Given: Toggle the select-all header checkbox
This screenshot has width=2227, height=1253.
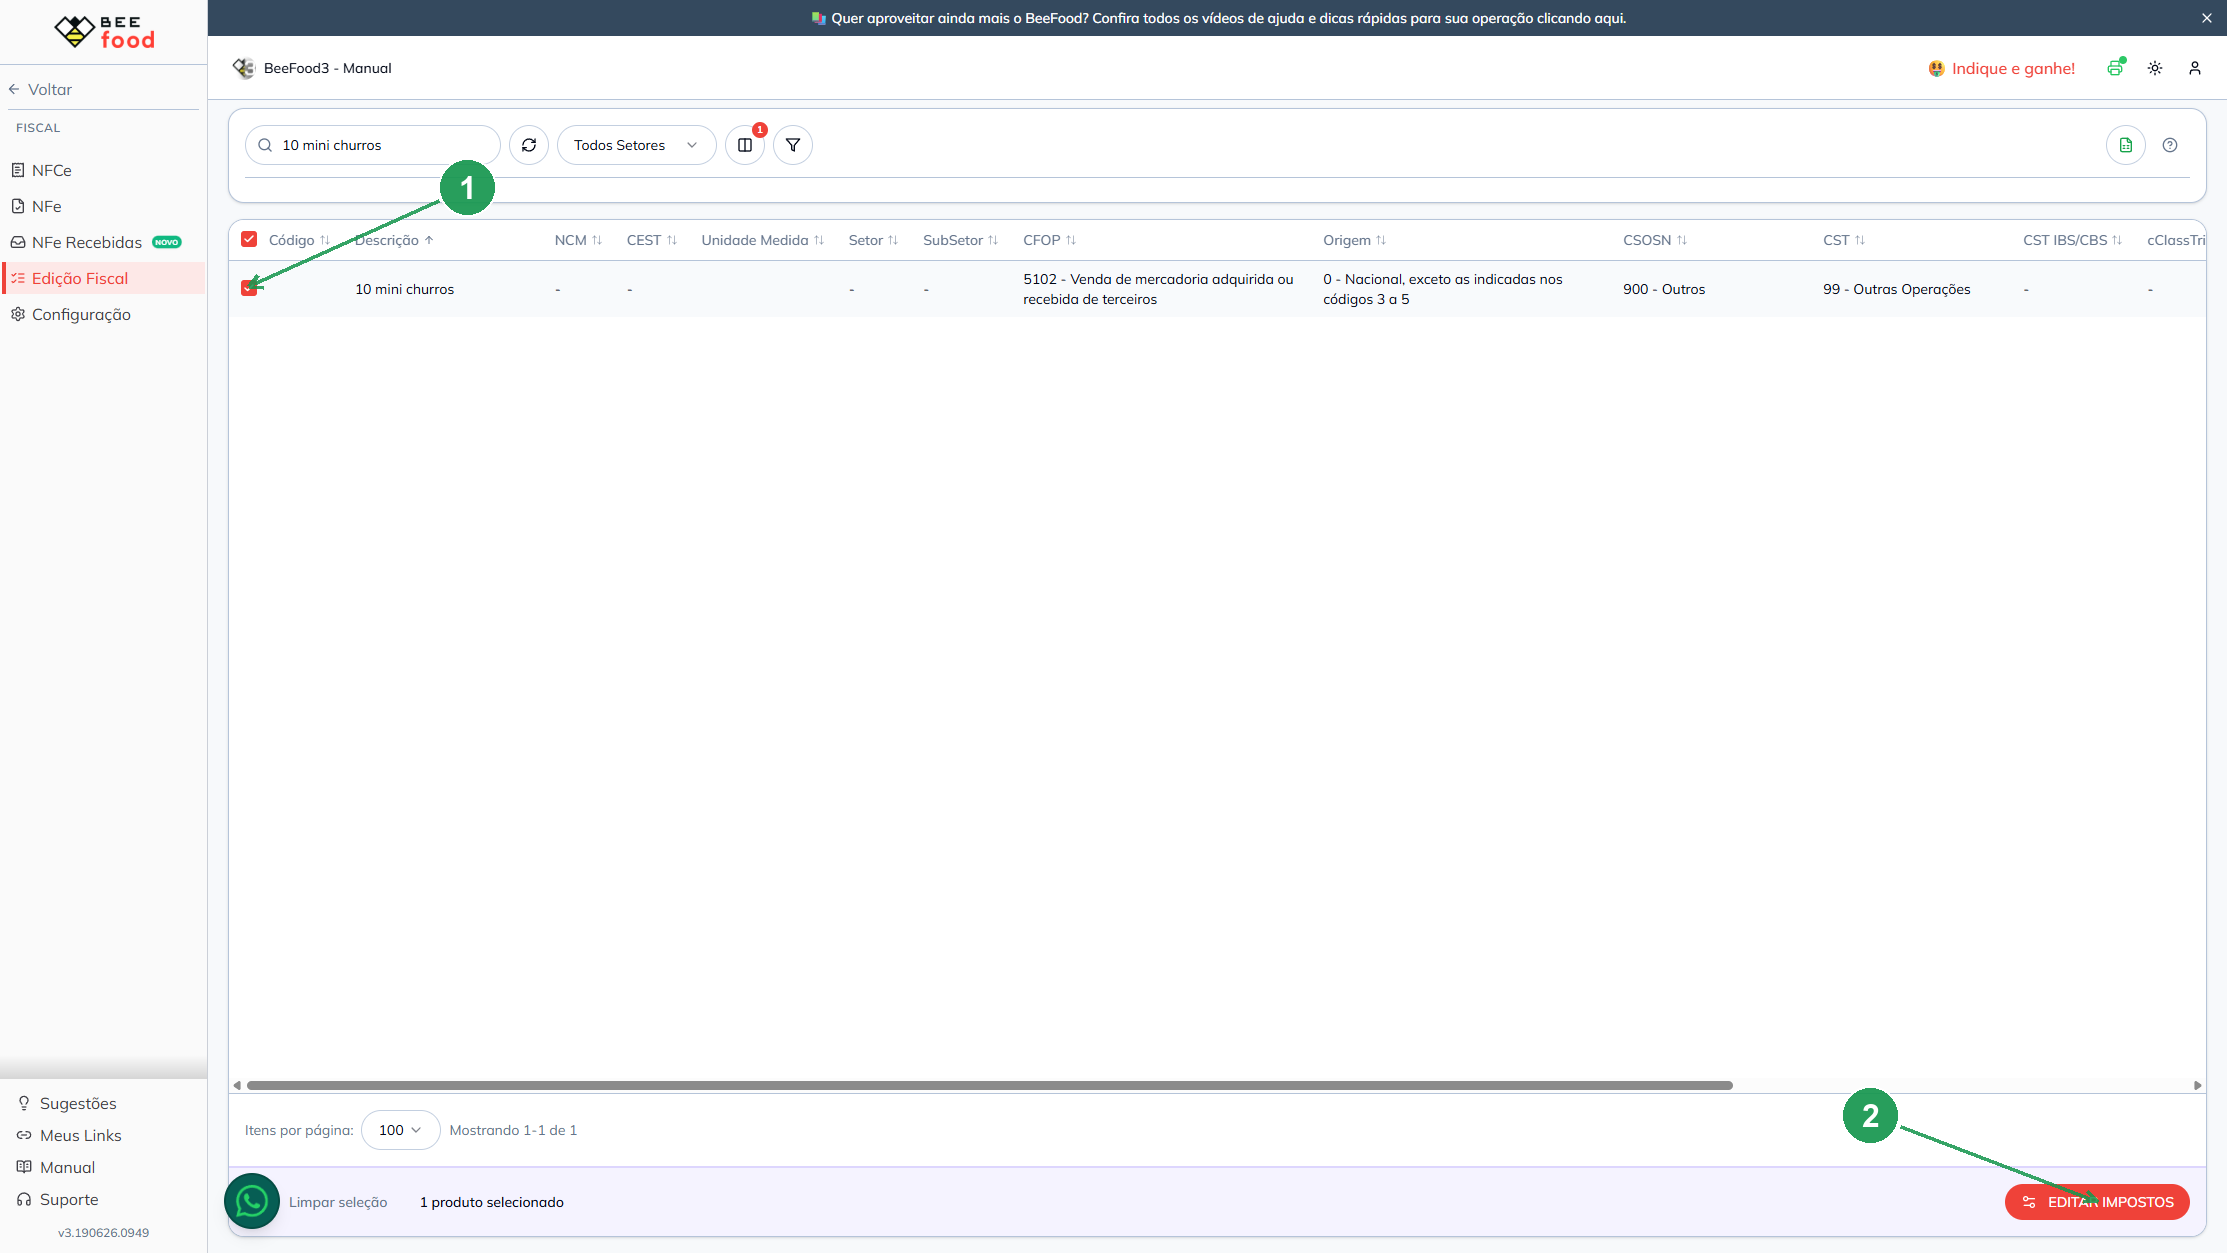Looking at the screenshot, I should point(249,239).
